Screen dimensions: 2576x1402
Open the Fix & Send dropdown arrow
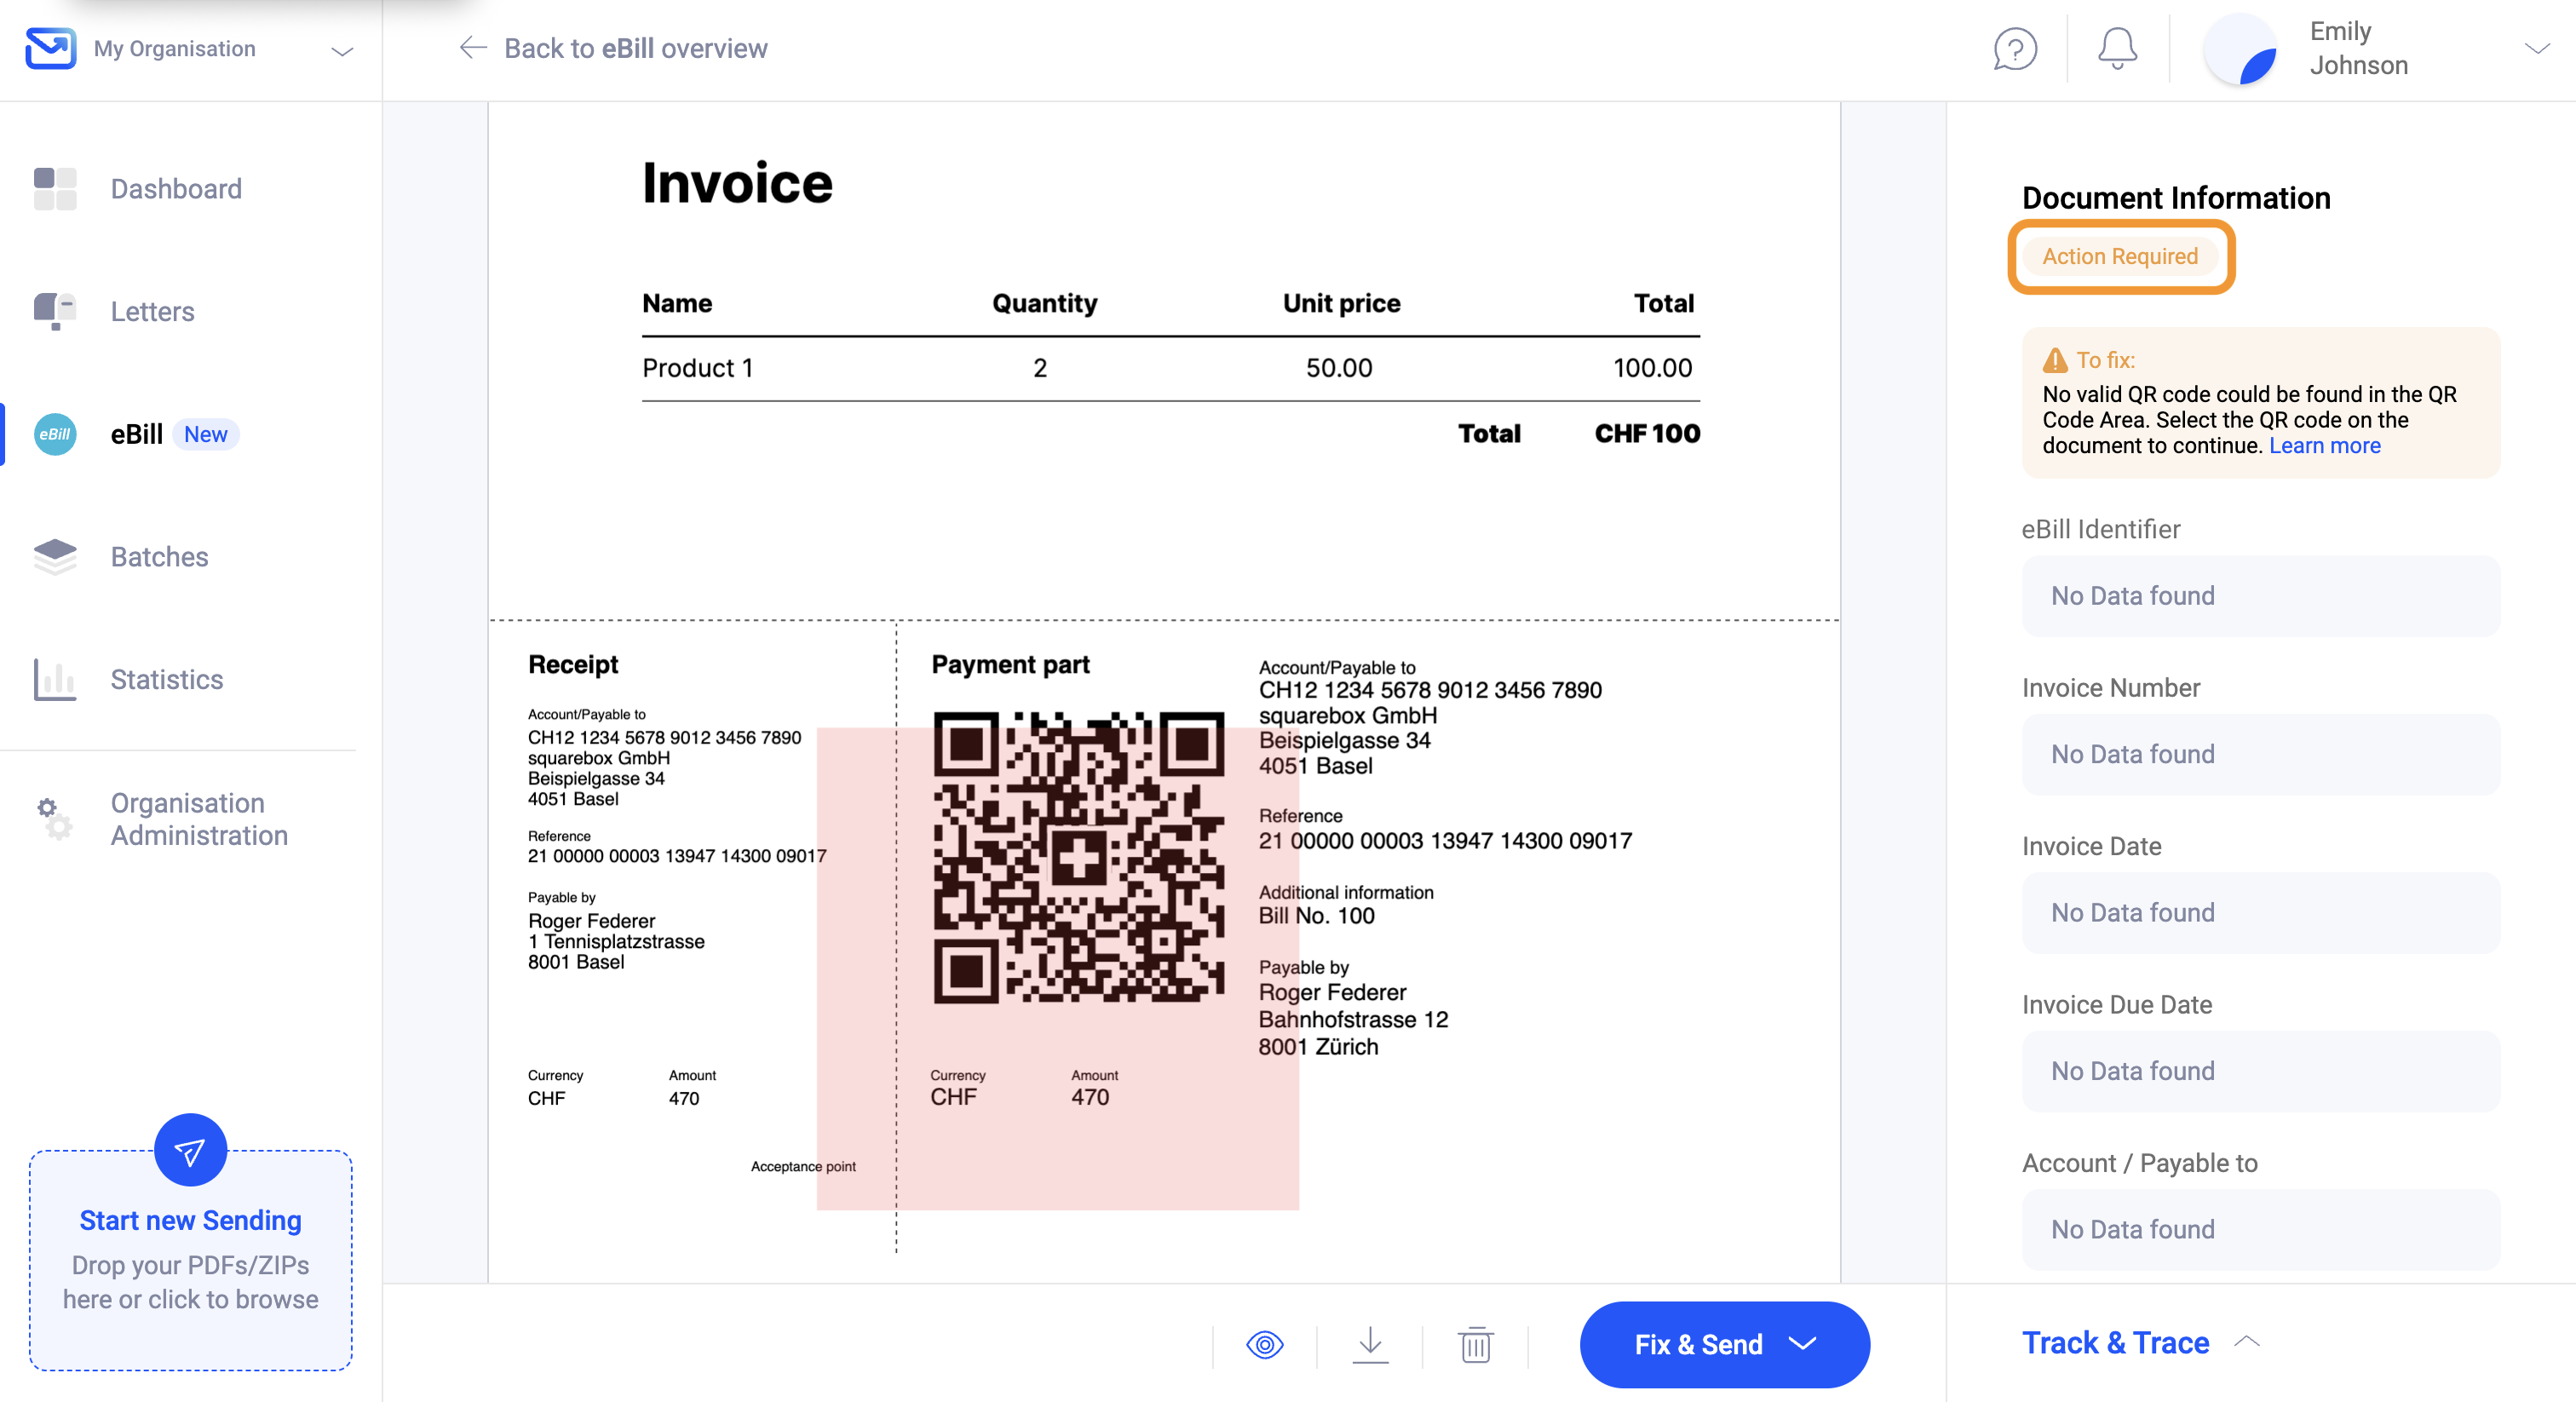[x=1802, y=1344]
